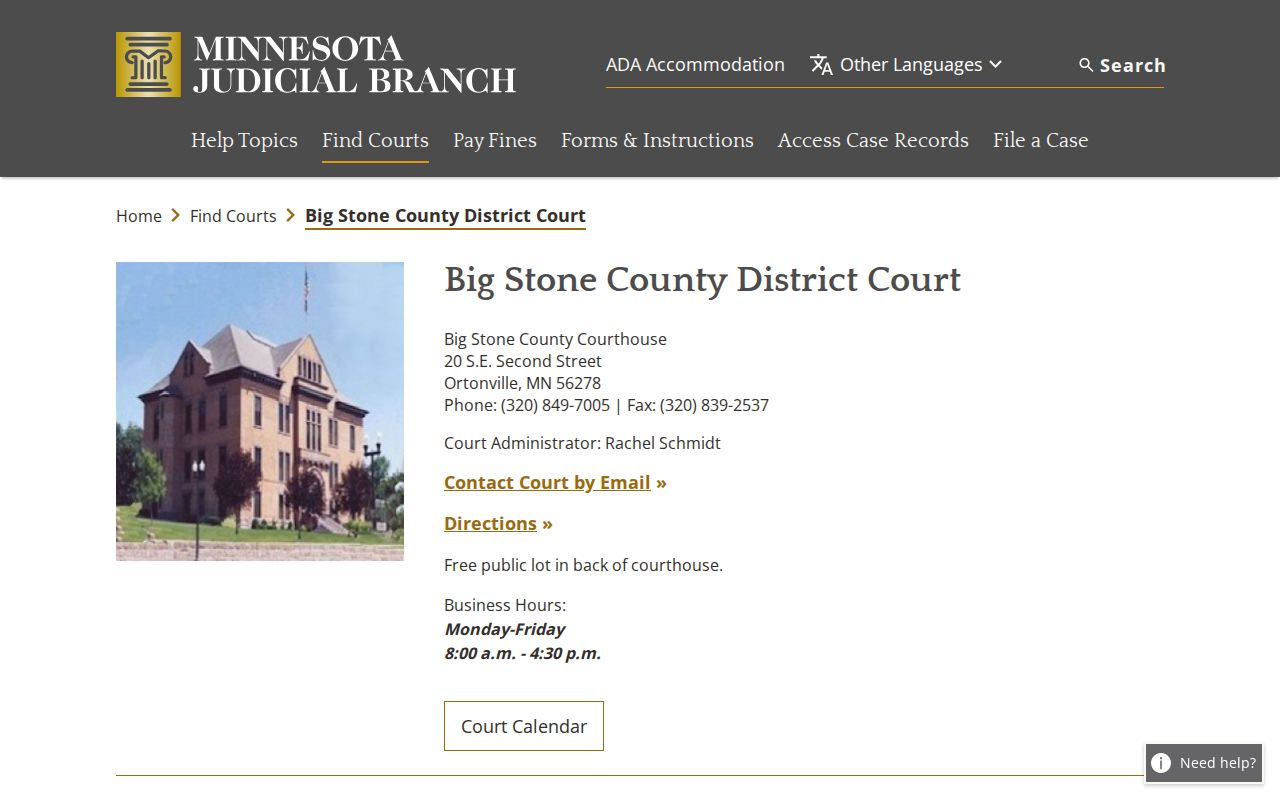This screenshot has height=800, width=1280.
Task: Click the Ortonville, MN 56278 line
Action: (522, 383)
